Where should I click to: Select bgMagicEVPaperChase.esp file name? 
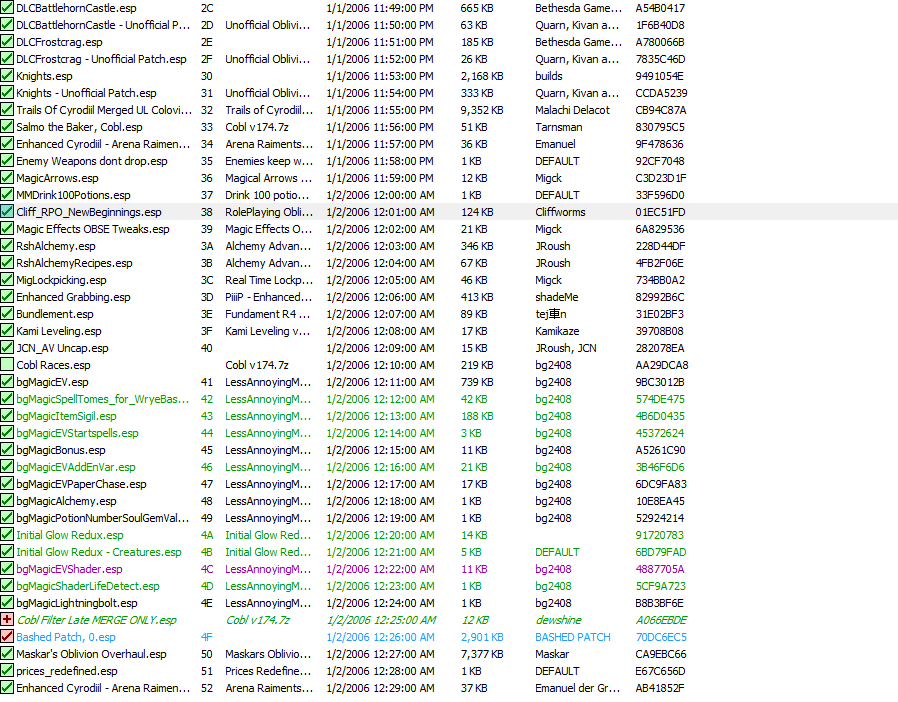(81, 484)
